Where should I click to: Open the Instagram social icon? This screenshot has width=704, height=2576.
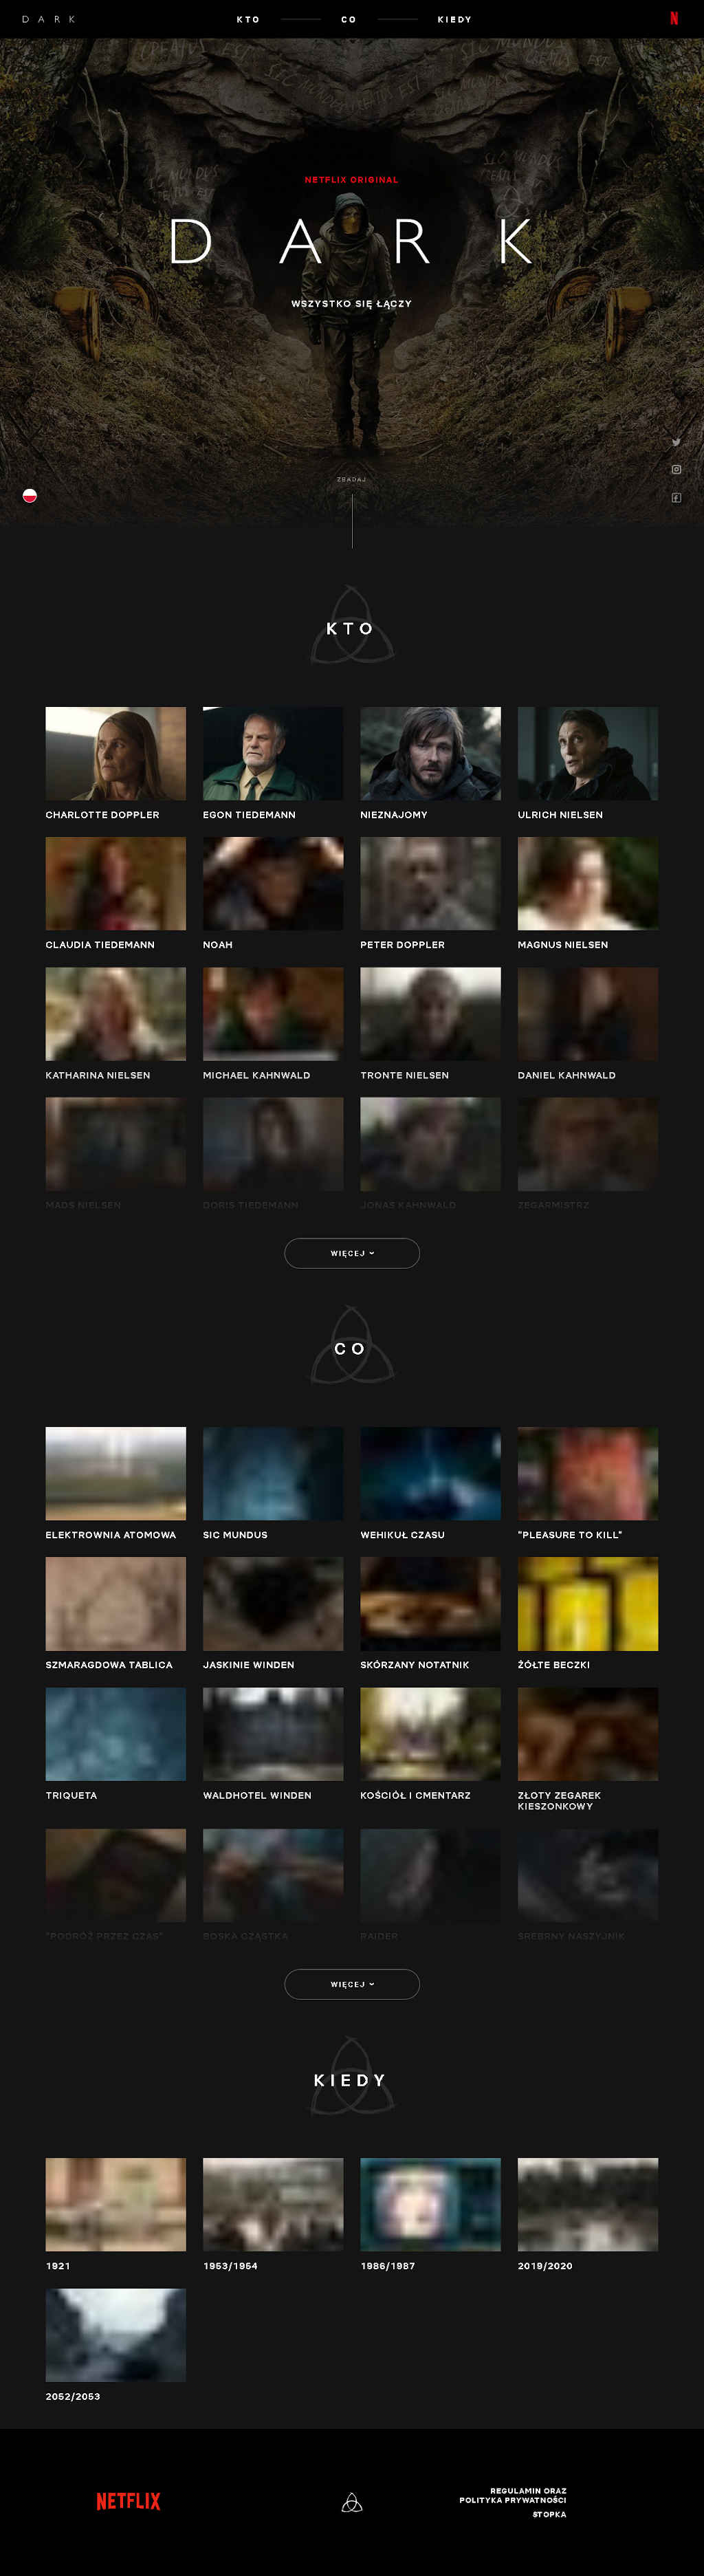tap(676, 469)
